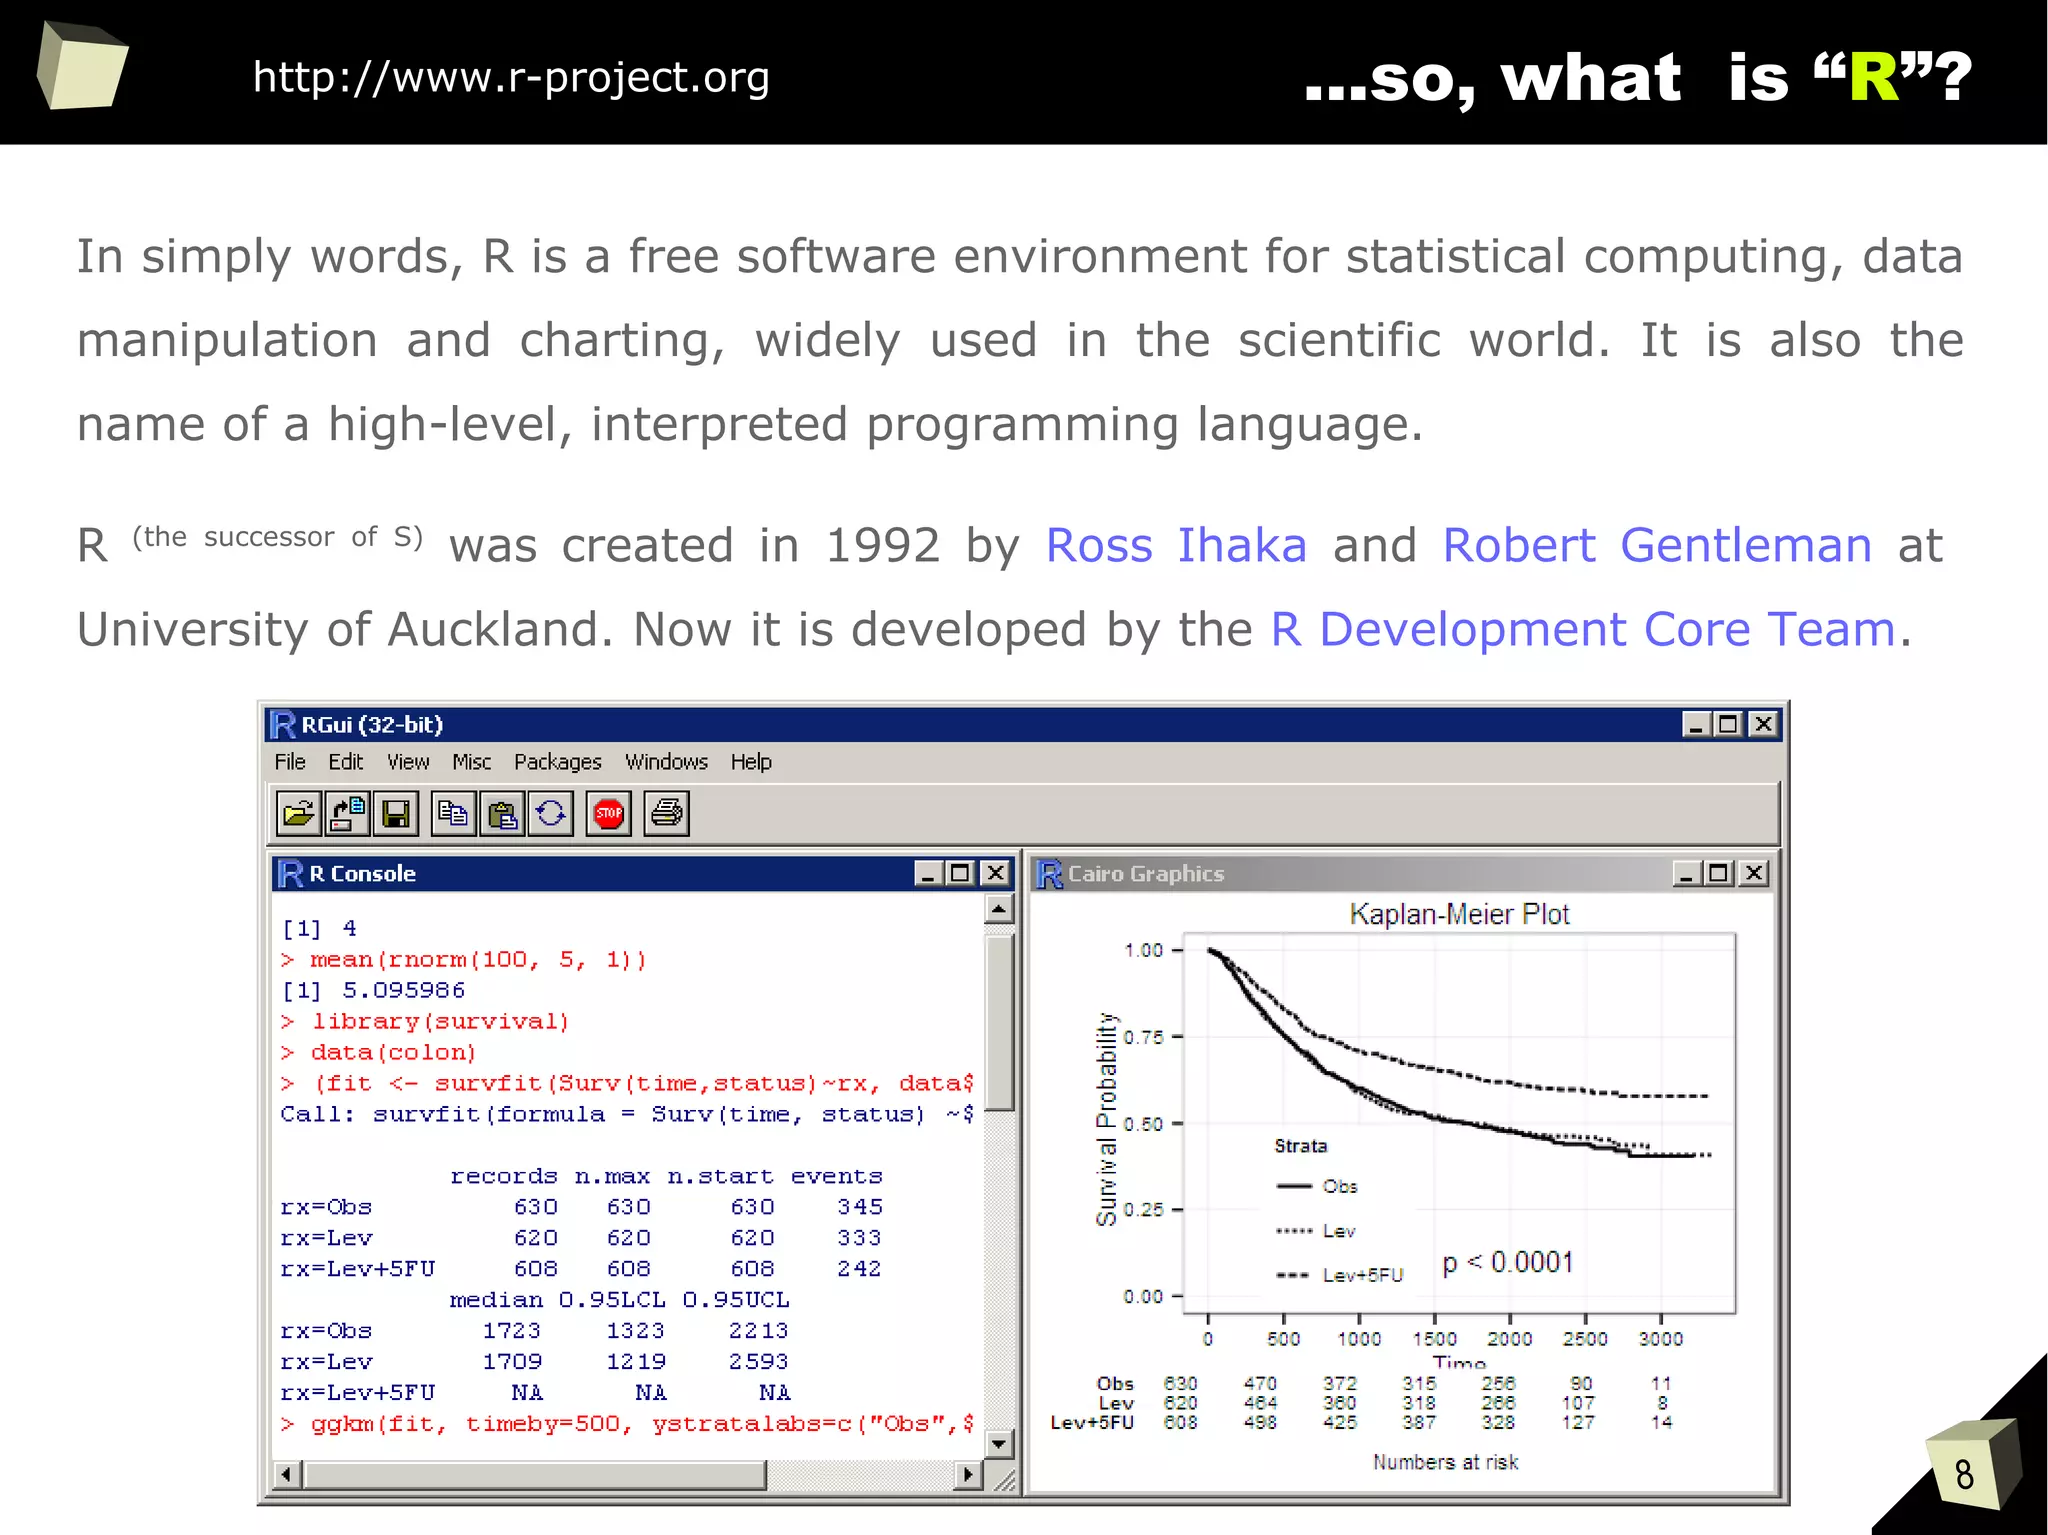Open the Help menu
The width and height of the screenshot is (2048, 1535).
[751, 762]
